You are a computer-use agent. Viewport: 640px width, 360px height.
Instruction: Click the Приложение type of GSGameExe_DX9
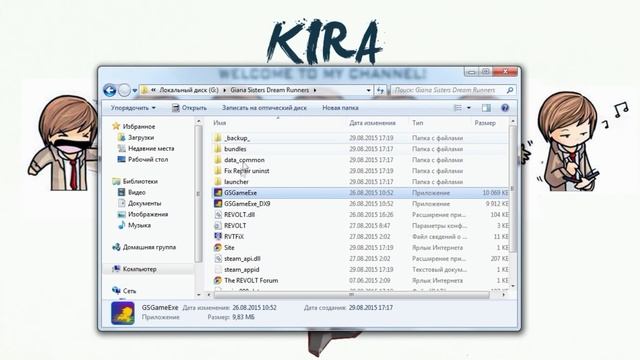431,204
